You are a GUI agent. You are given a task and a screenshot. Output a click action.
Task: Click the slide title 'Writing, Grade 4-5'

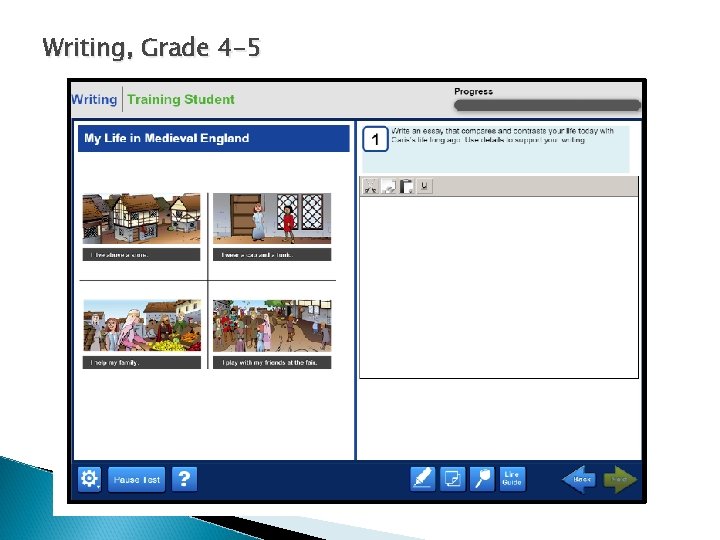(152, 47)
